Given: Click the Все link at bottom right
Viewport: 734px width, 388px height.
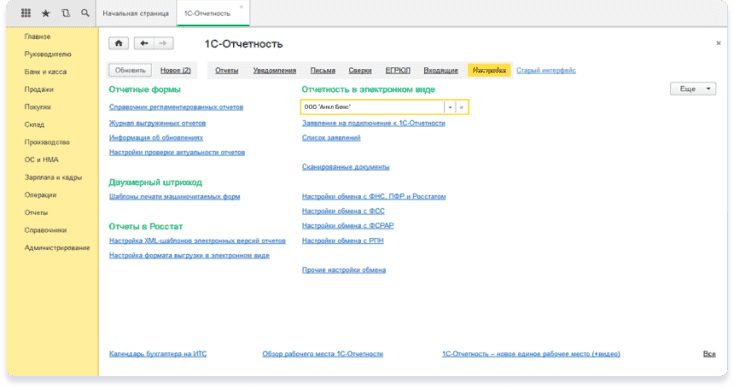Looking at the screenshot, I should click(709, 354).
